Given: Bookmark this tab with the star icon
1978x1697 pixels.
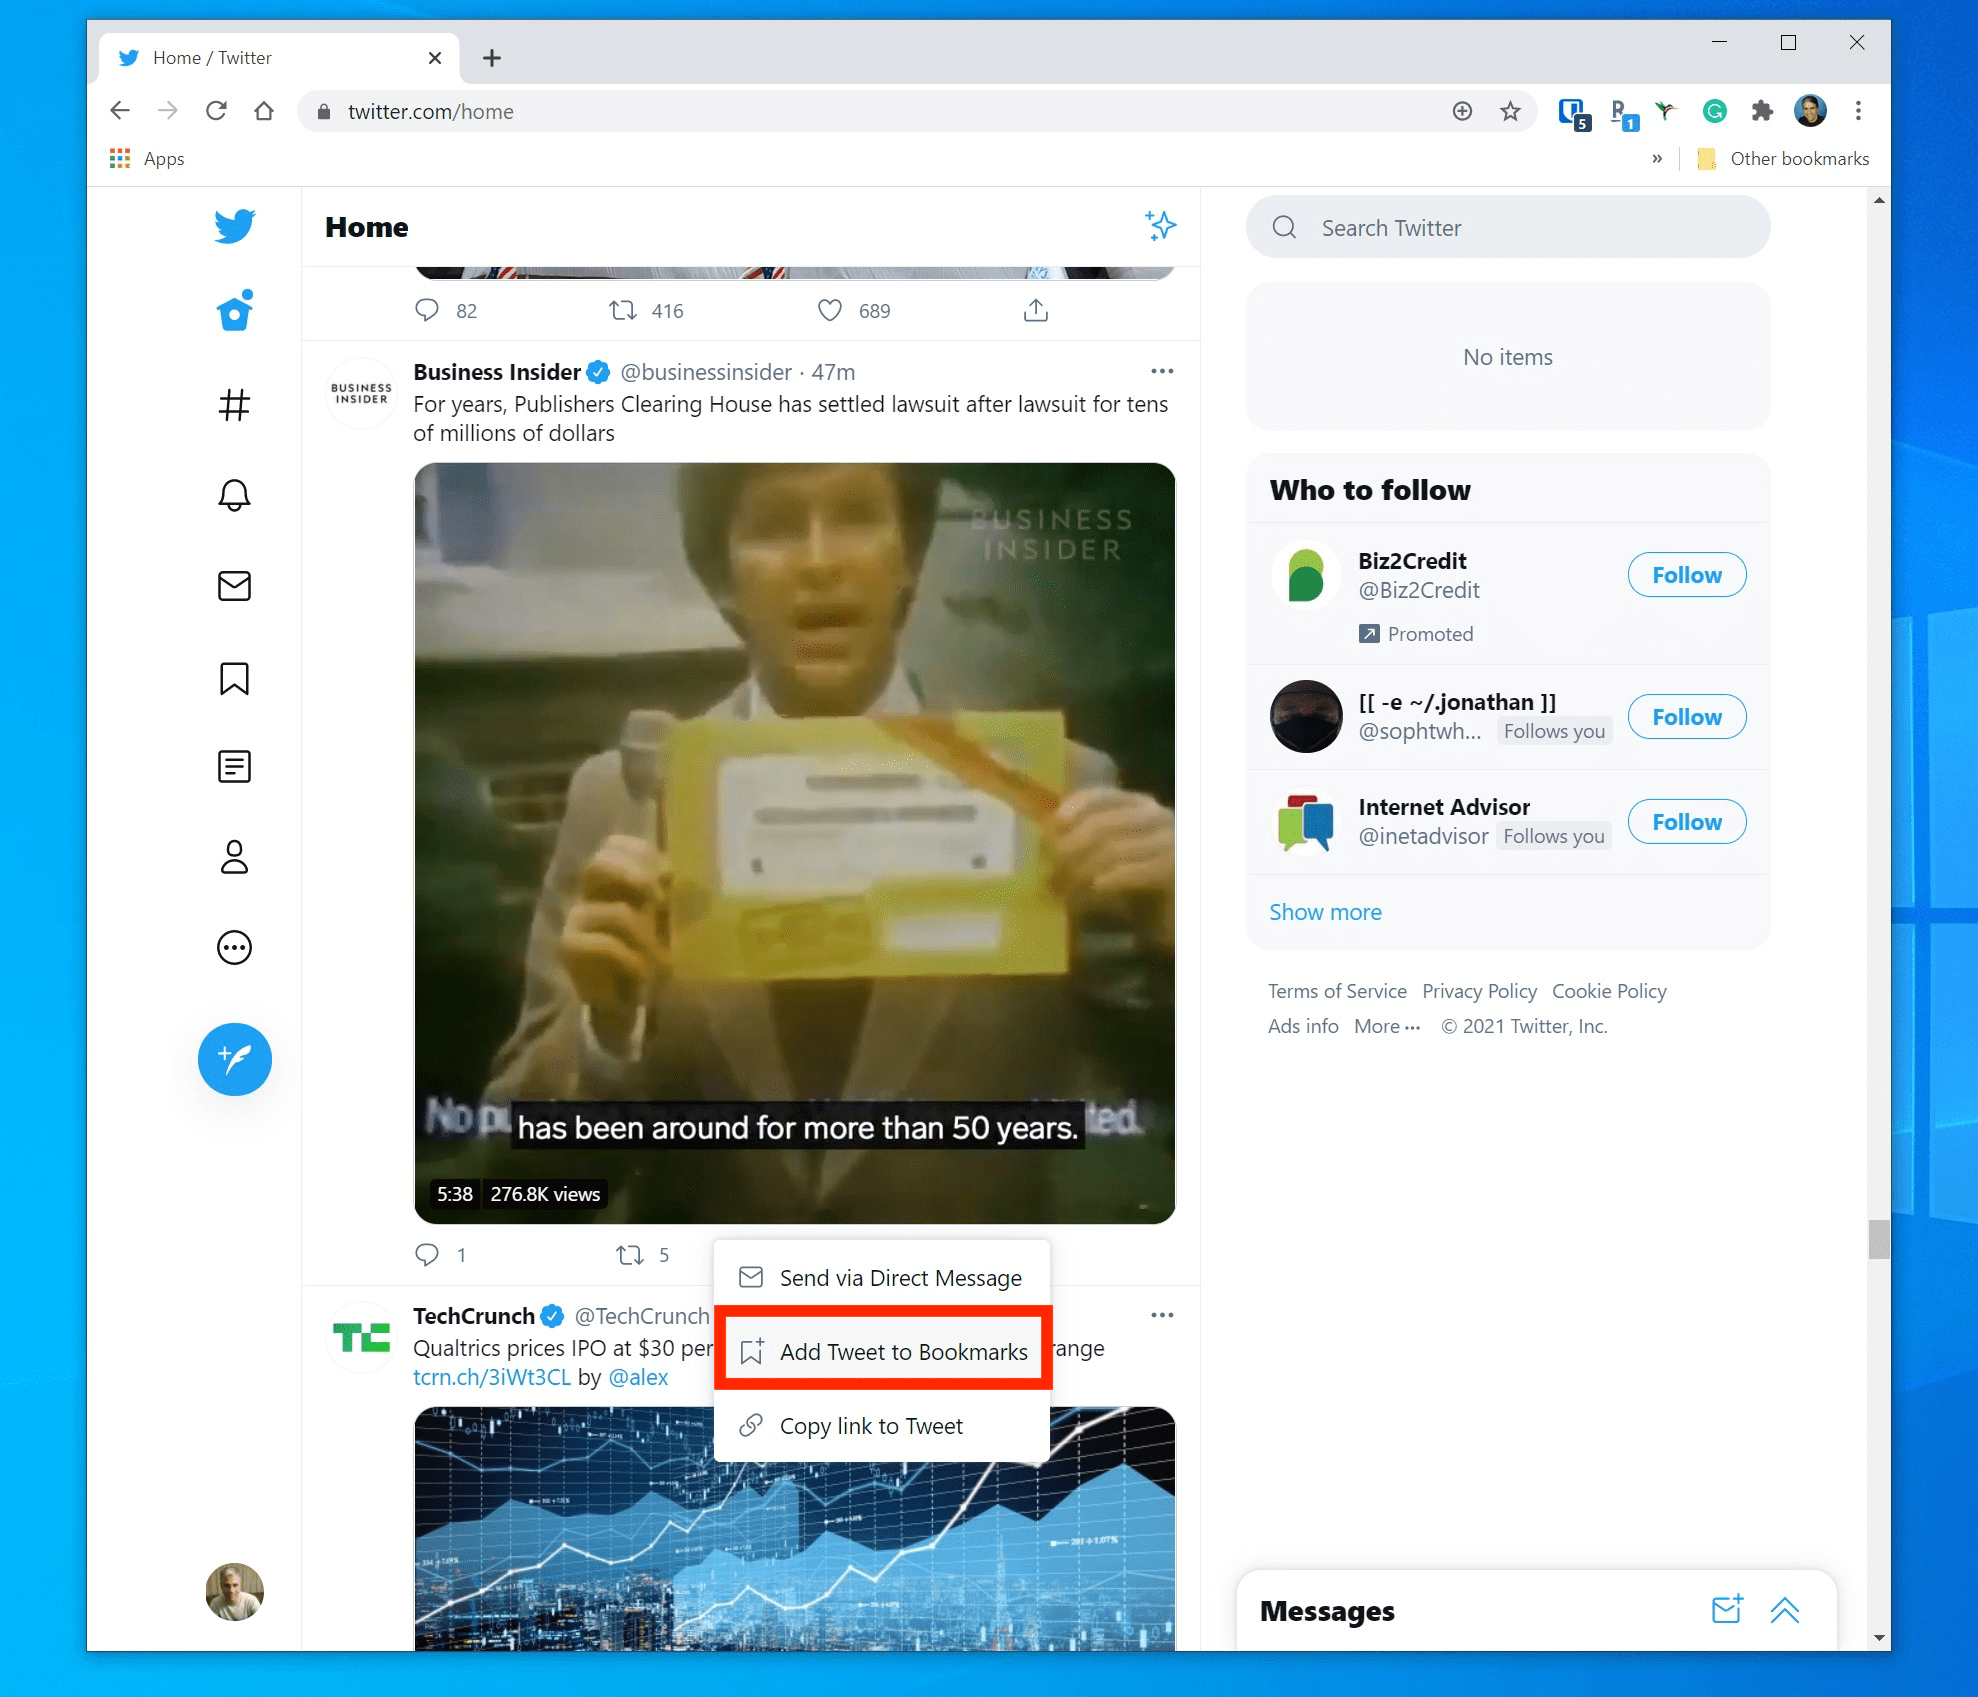Looking at the screenshot, I should (x=1510, y=111).
